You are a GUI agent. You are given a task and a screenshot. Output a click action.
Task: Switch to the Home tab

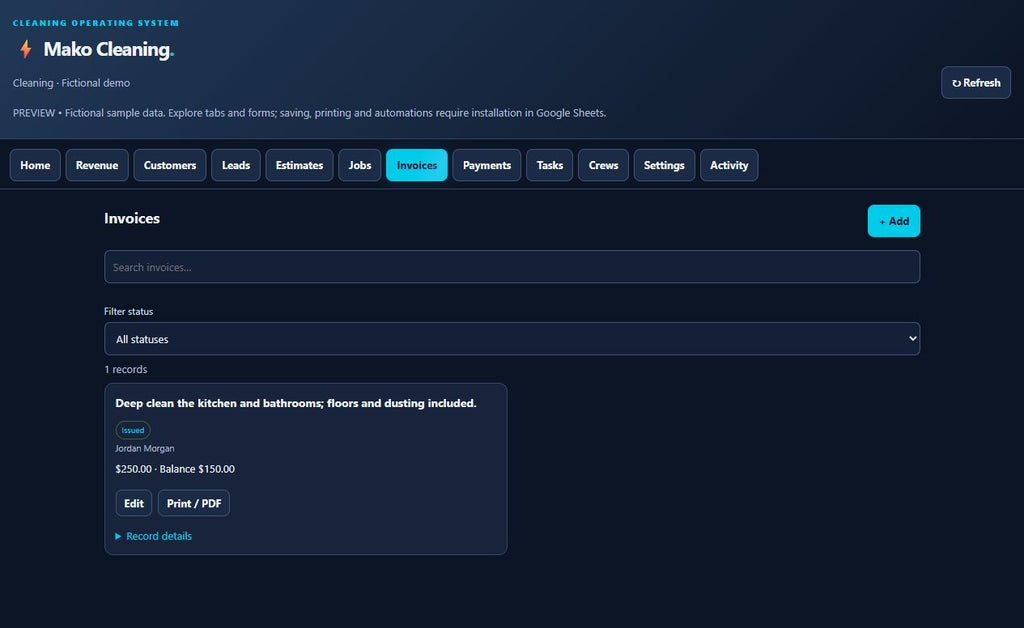[x=35, y=165]
